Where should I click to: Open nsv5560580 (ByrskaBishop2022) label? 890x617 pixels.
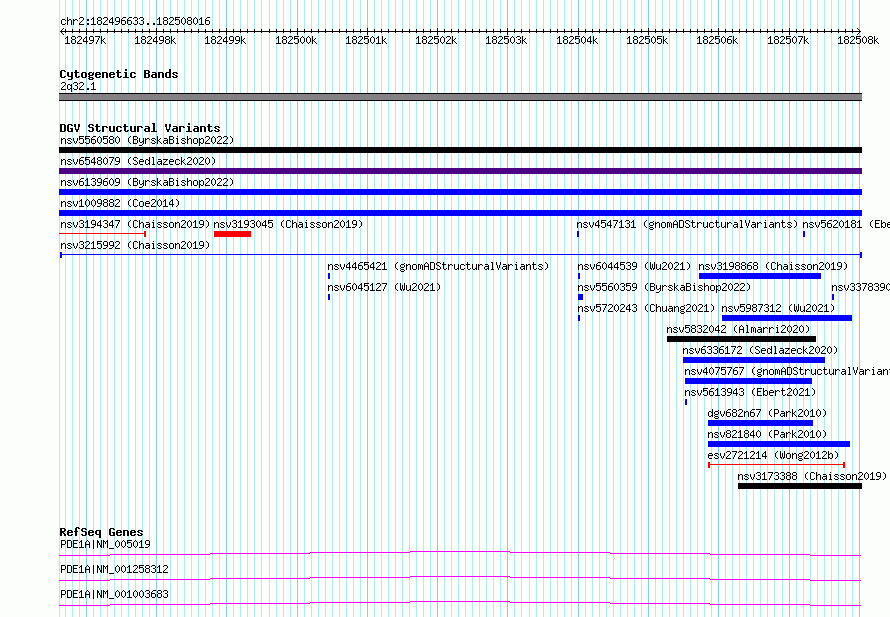pos(147,140)
